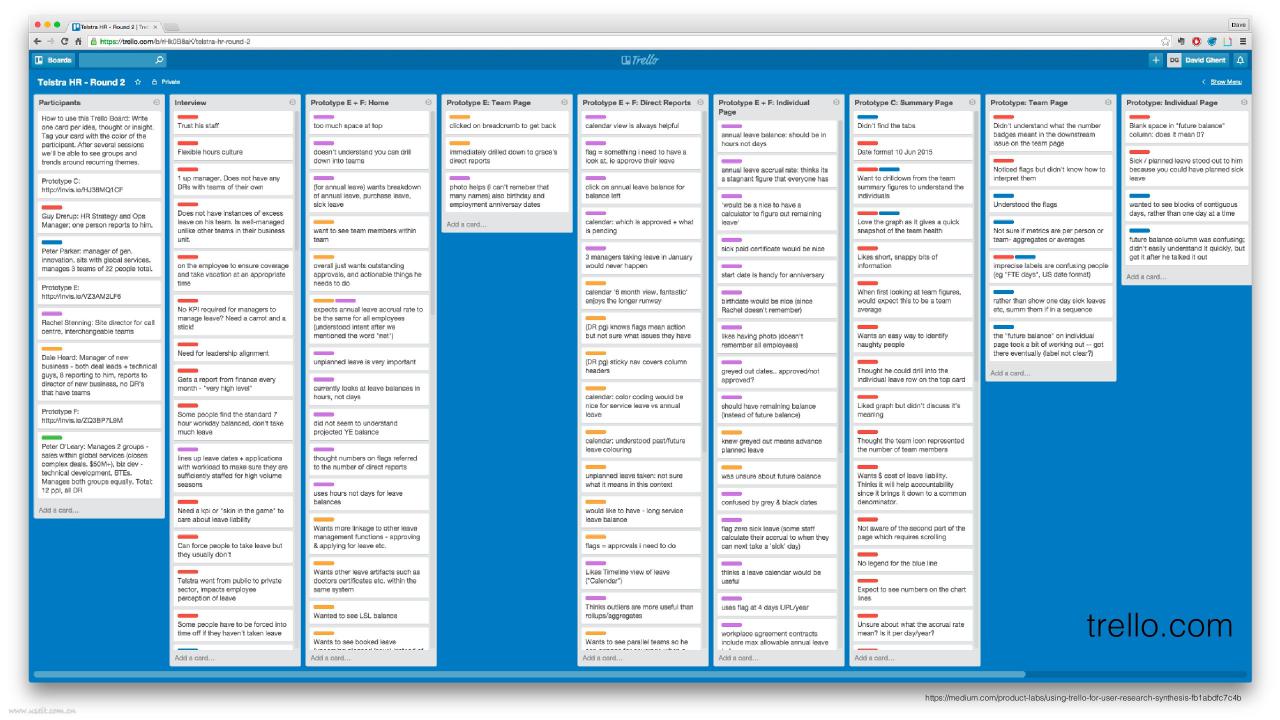Add a card to the Participants list
Image resolution: width=1280 pixels, height=720 pixels.
click(58, 510)
